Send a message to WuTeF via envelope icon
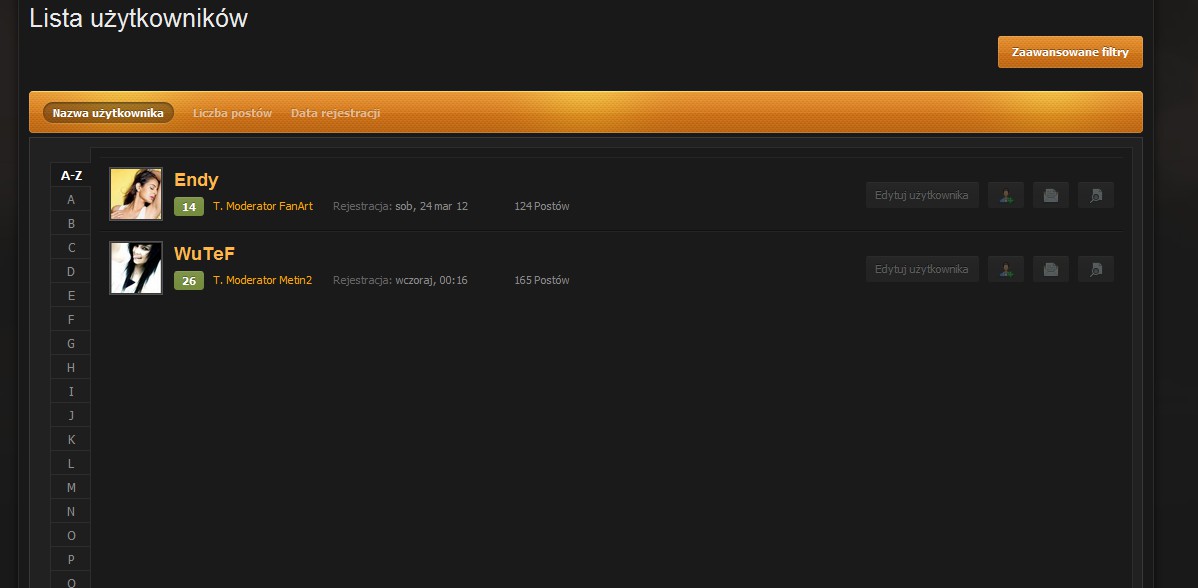The height and width of the screenshot is (588, 1198). (1050, 269)
